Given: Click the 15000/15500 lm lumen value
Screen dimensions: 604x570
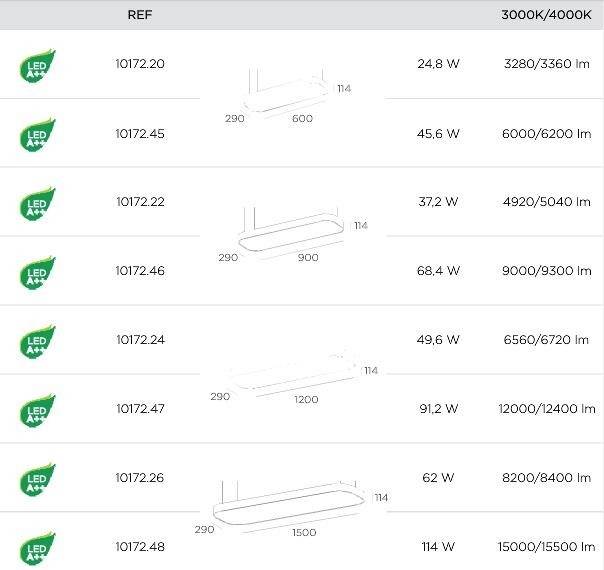Looking at the screenshot, I should click(546, 546).
